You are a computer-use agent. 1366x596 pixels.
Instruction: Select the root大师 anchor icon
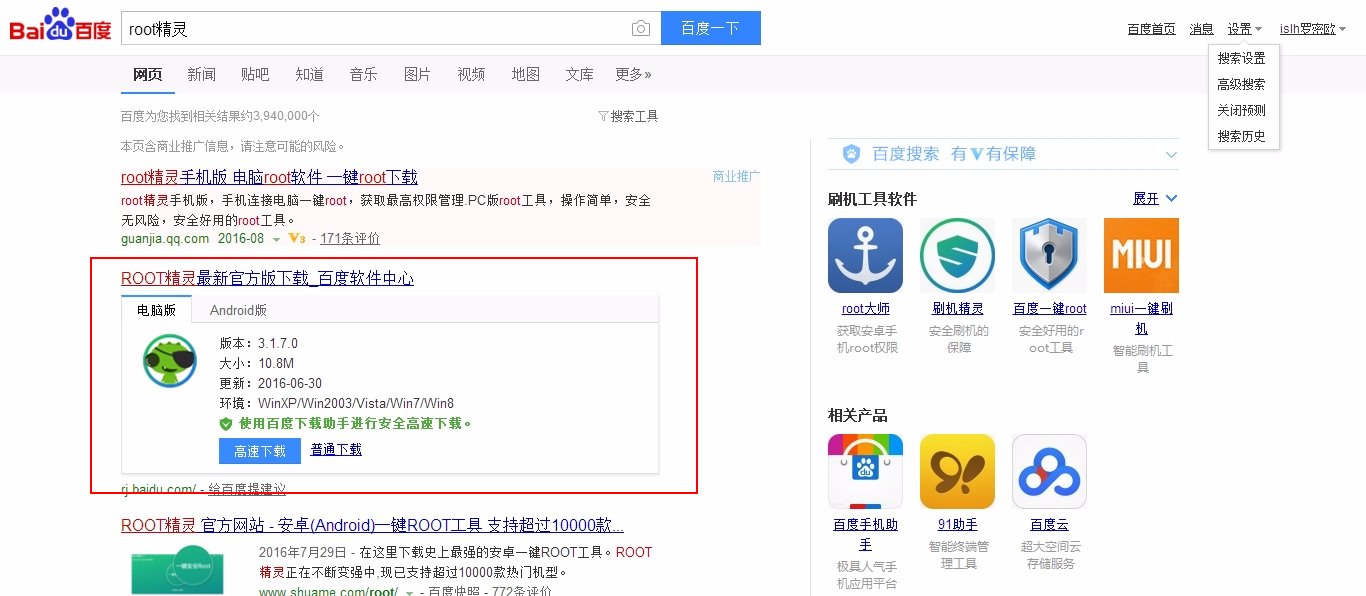tap(865, 255)
